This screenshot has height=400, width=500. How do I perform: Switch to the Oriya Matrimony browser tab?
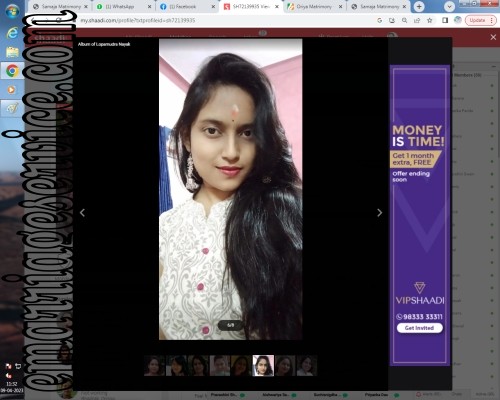coord(315,7)
